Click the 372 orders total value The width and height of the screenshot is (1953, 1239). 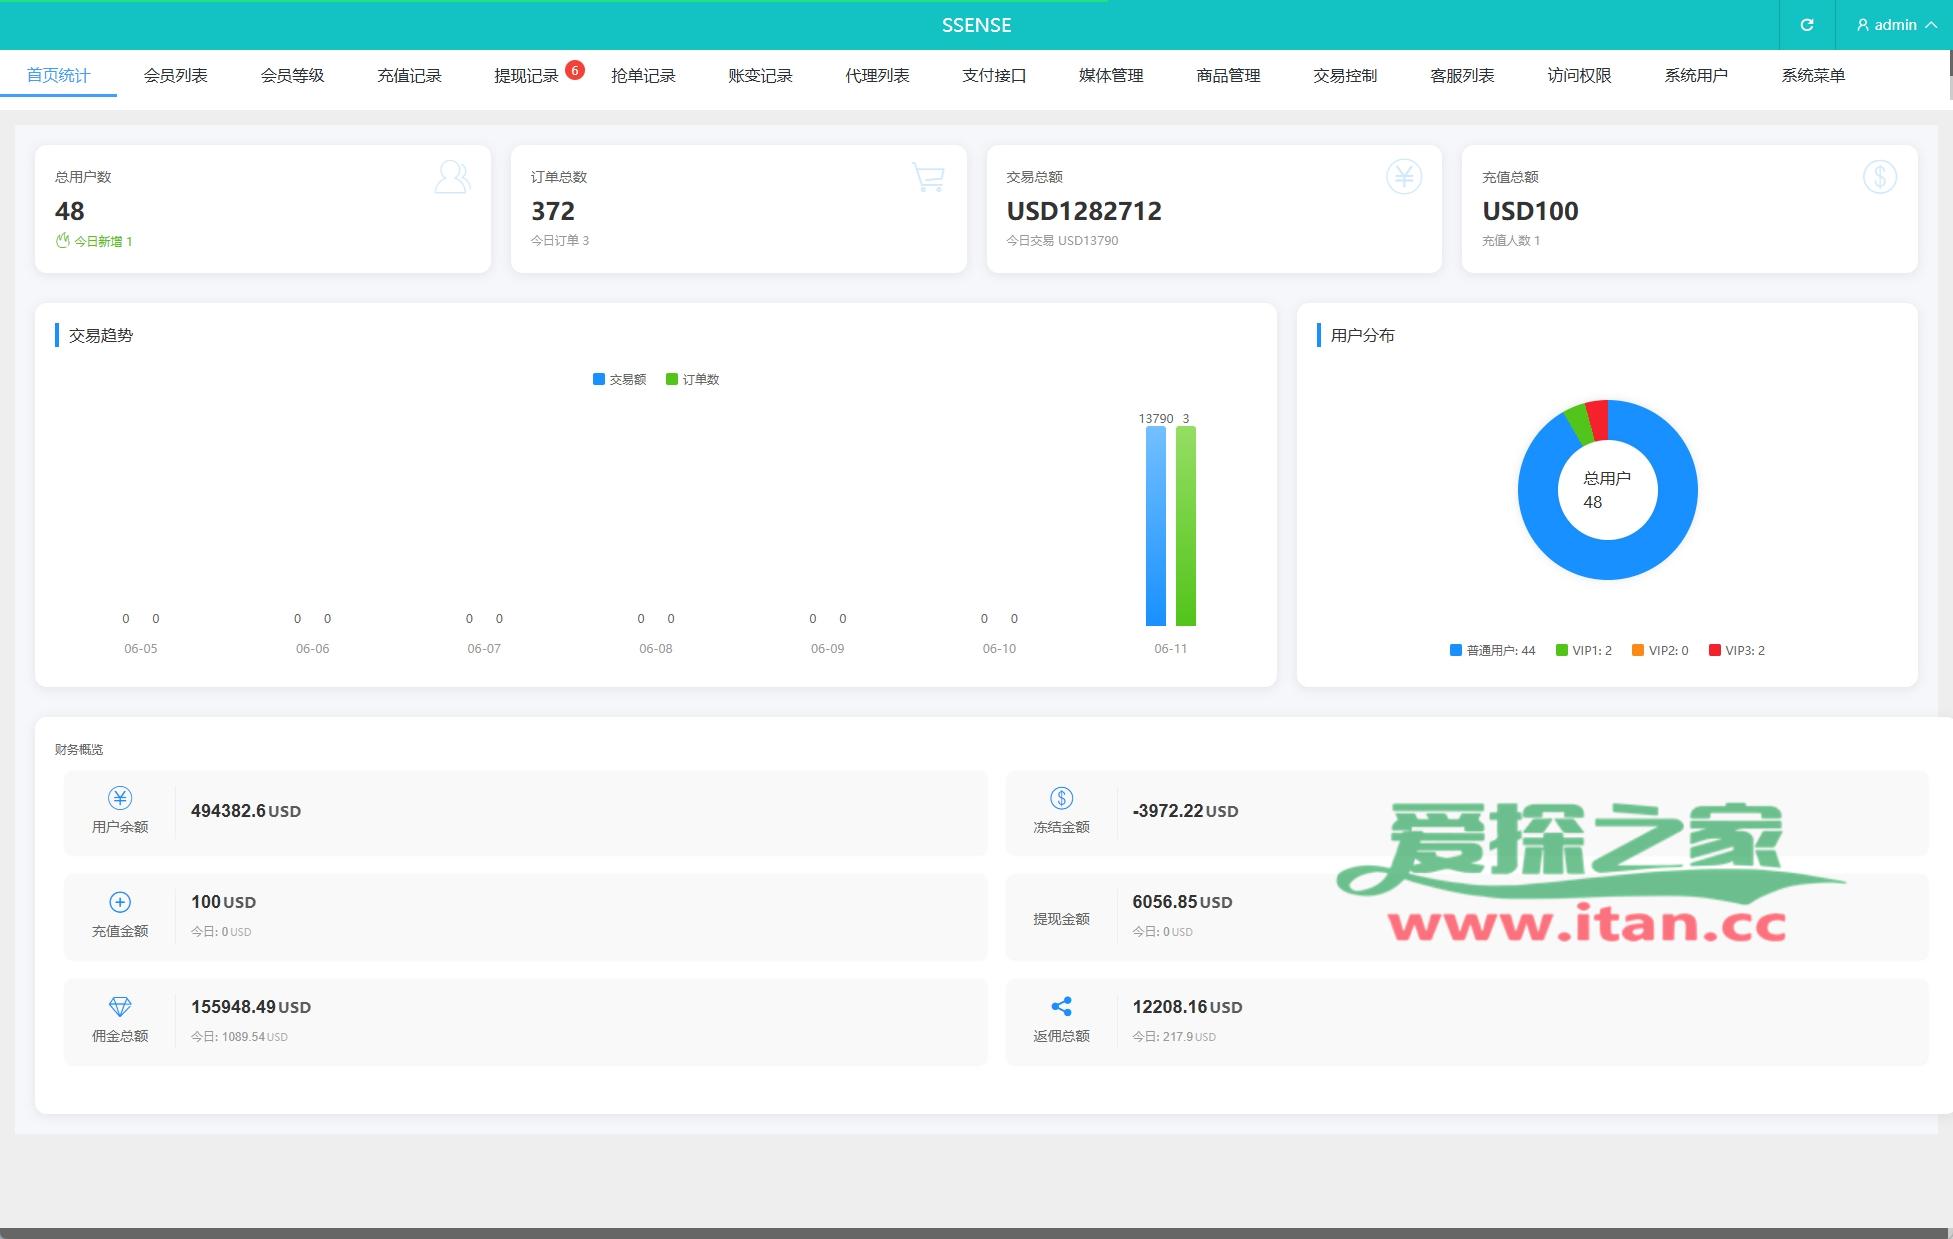tap(553, 211)
